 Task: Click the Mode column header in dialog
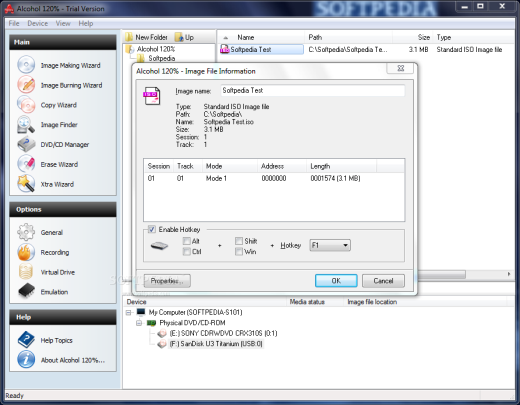pyautogui.click(x=230, y=166)
